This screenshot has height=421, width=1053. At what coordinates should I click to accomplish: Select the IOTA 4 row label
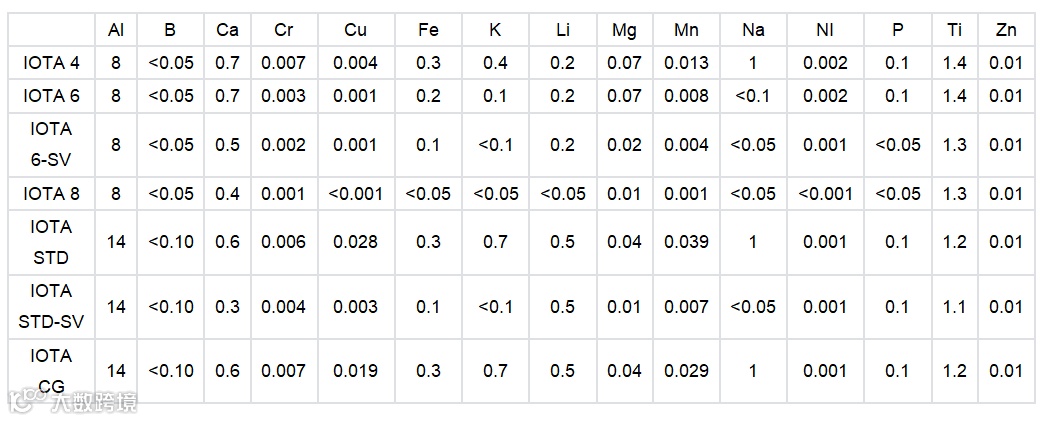(51, 63)
